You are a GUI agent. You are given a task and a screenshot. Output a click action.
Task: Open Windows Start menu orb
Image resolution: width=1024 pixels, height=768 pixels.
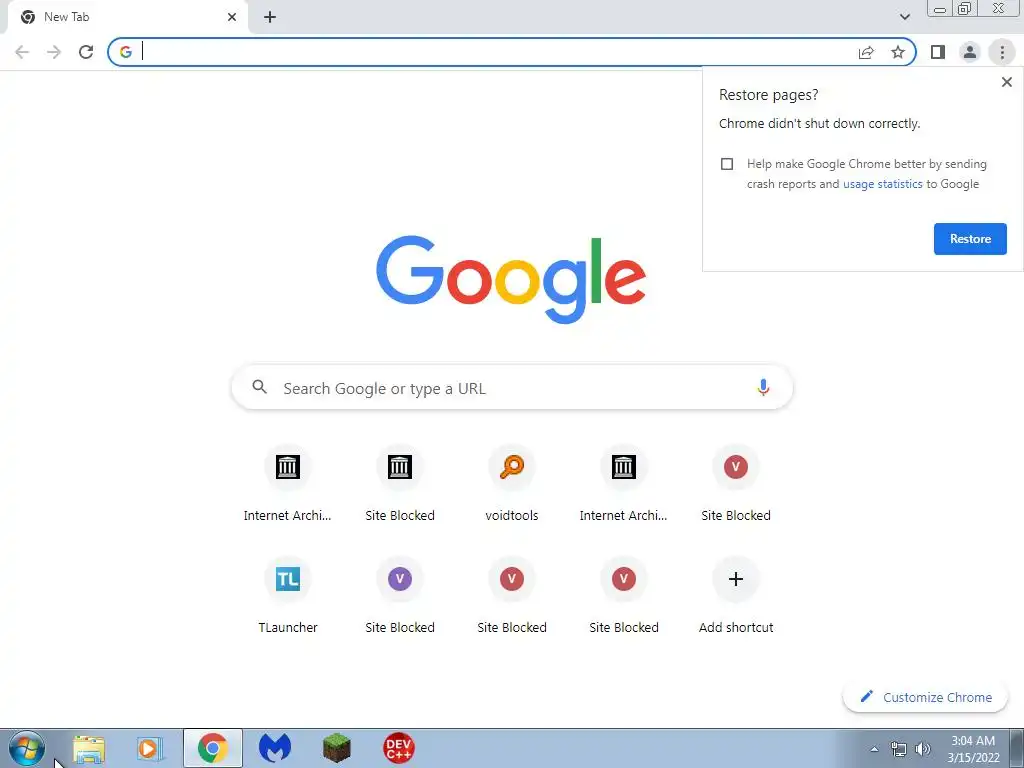26,748
